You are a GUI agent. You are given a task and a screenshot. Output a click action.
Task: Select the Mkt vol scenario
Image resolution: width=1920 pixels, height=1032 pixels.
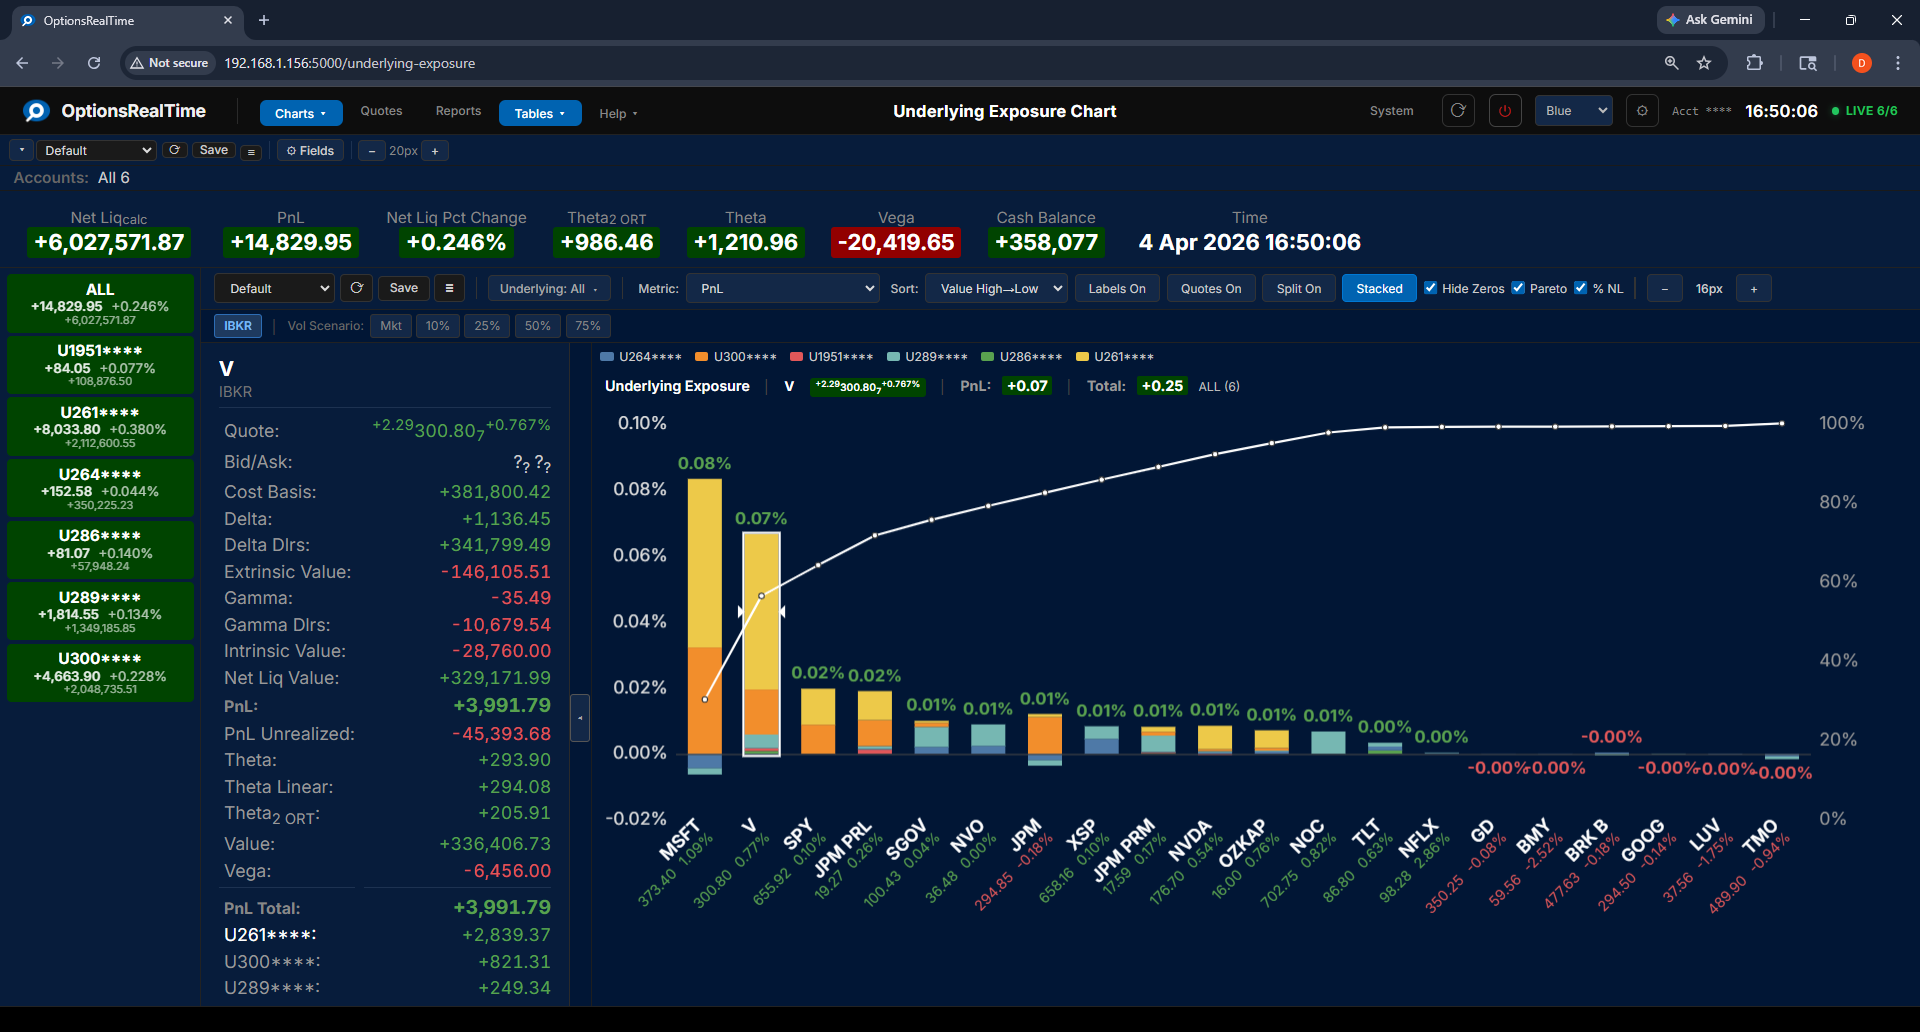[x=391, y=326]
